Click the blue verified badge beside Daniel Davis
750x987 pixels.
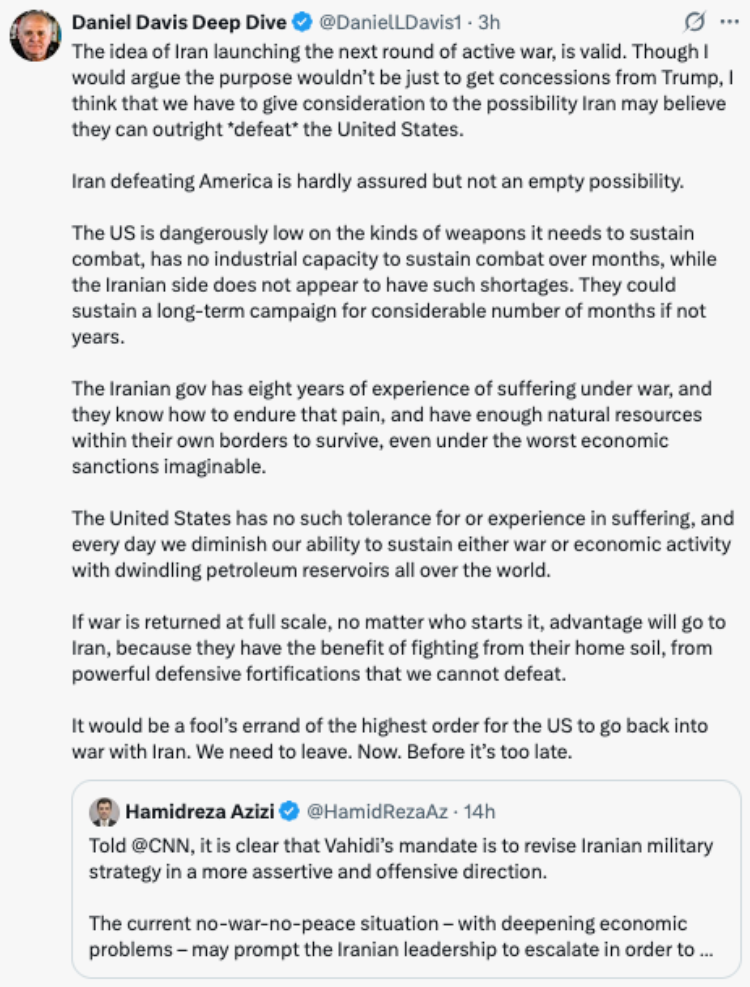click(303, 23)
